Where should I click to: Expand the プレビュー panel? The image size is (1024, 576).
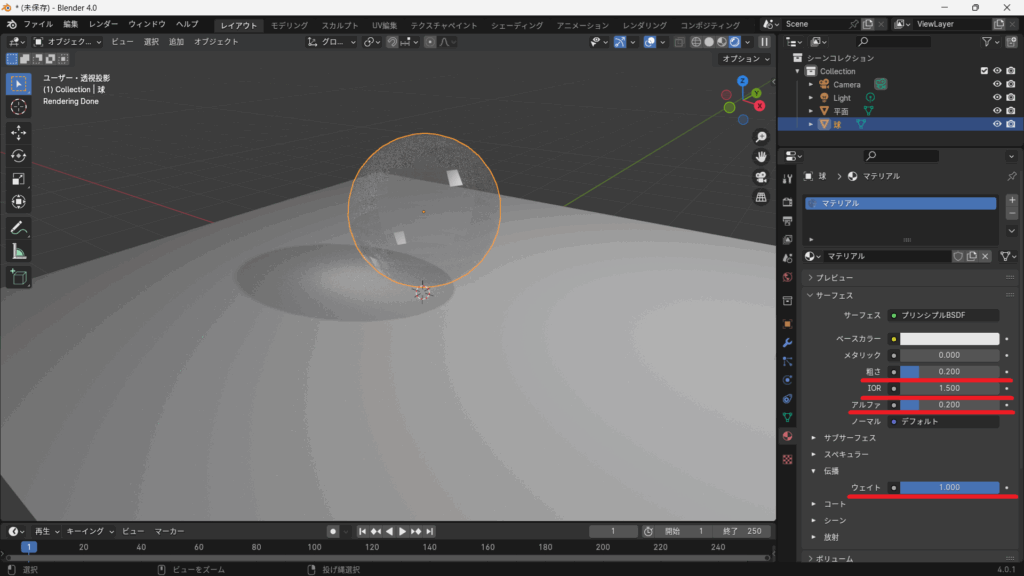tap(835, 277)
